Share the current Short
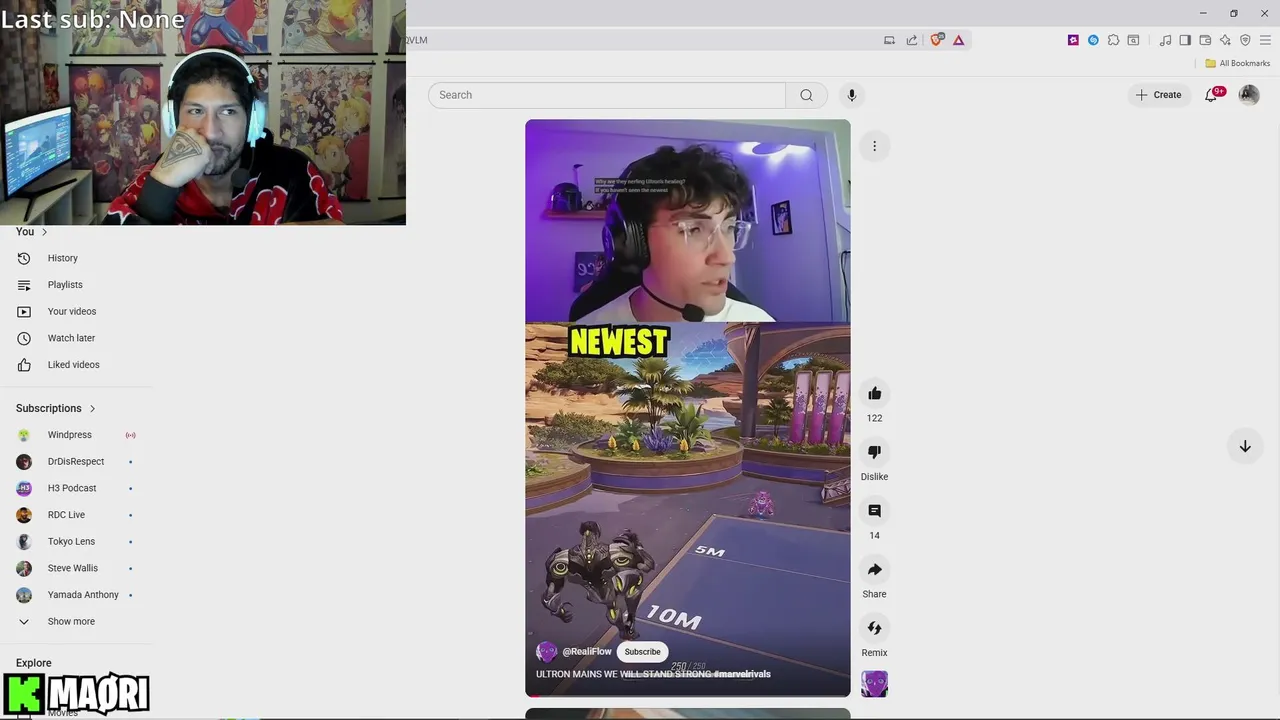 874,570
